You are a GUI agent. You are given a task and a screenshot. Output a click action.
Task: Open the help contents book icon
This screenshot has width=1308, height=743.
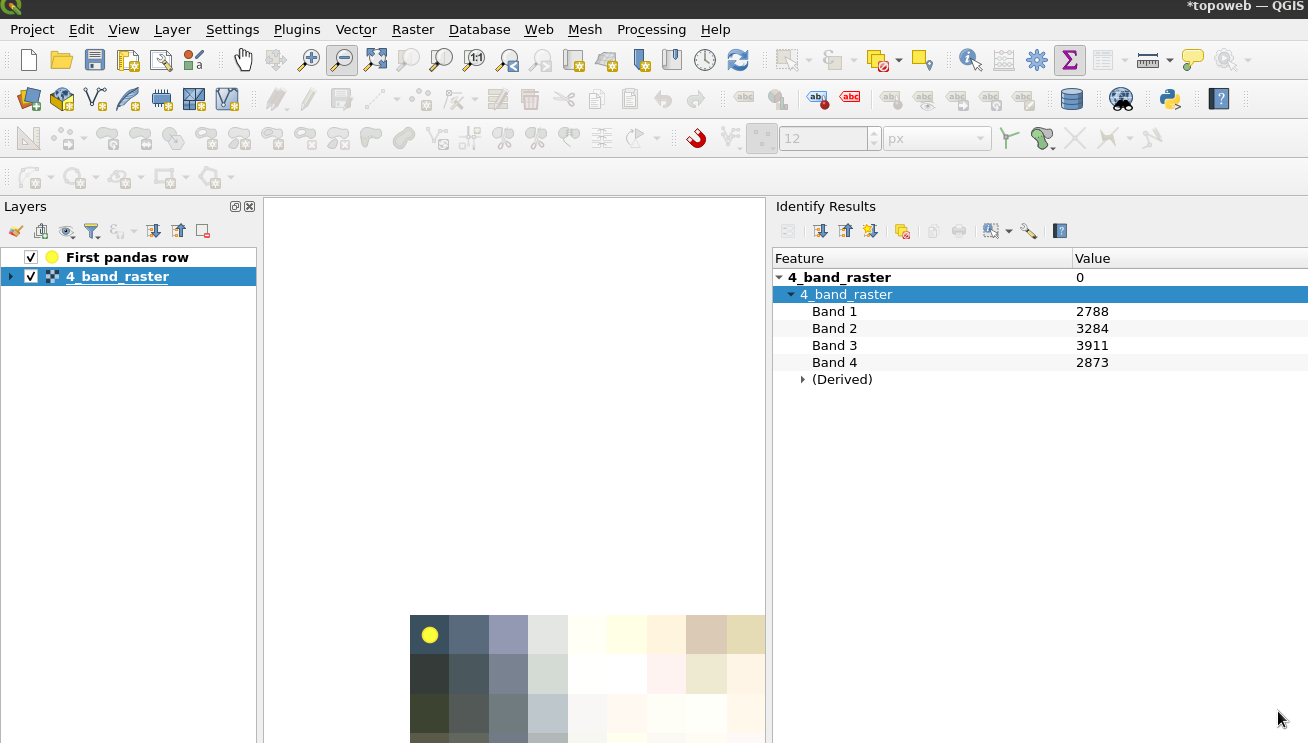coord(1219,99)
